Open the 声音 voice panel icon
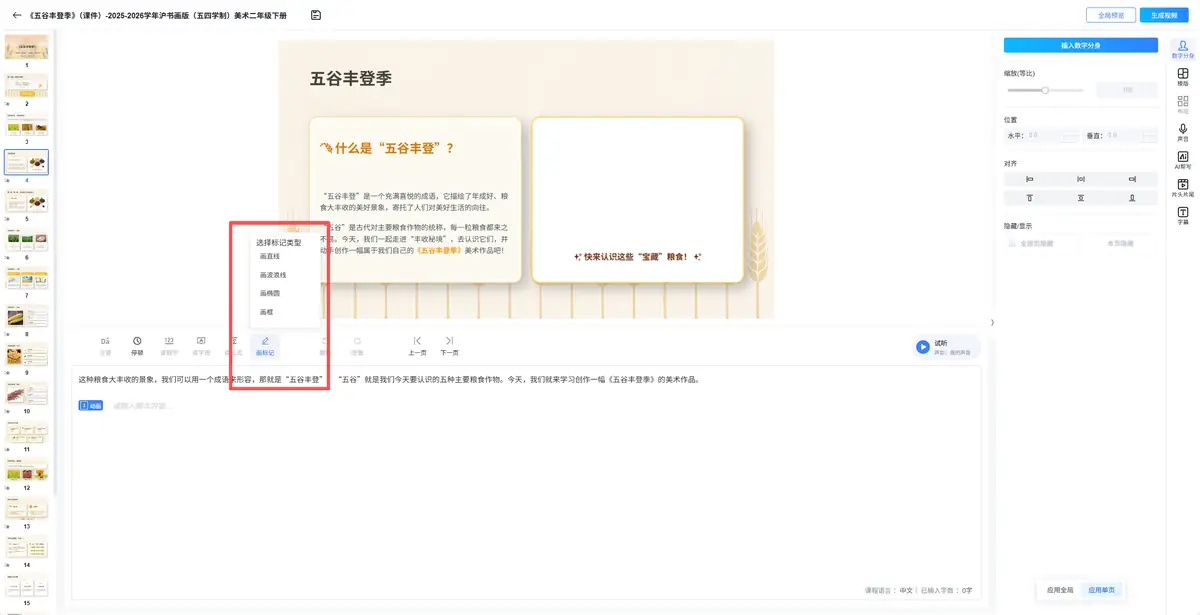 (x=1183, y=133)
